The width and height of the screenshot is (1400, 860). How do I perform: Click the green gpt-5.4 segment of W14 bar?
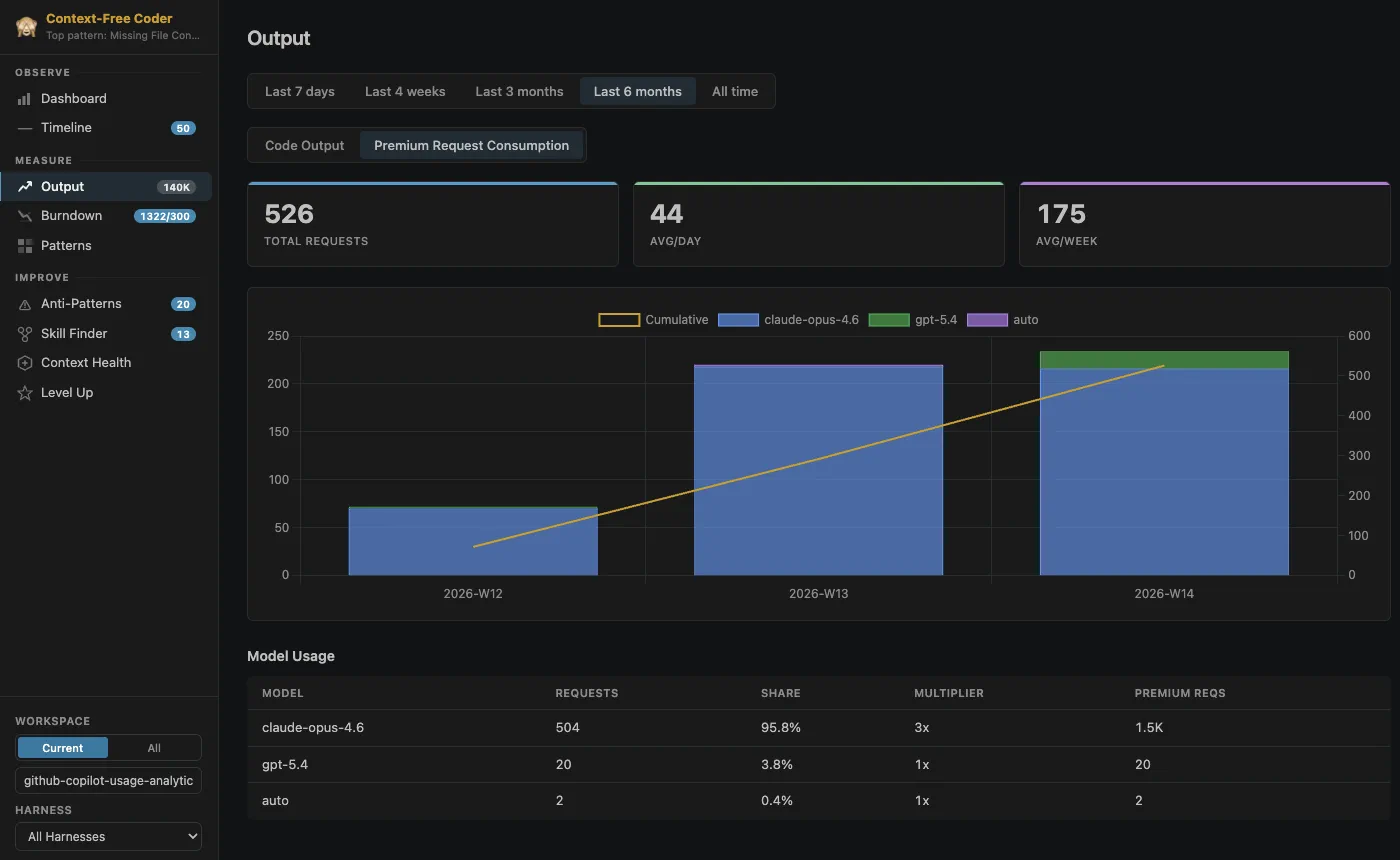(1164, 360)
